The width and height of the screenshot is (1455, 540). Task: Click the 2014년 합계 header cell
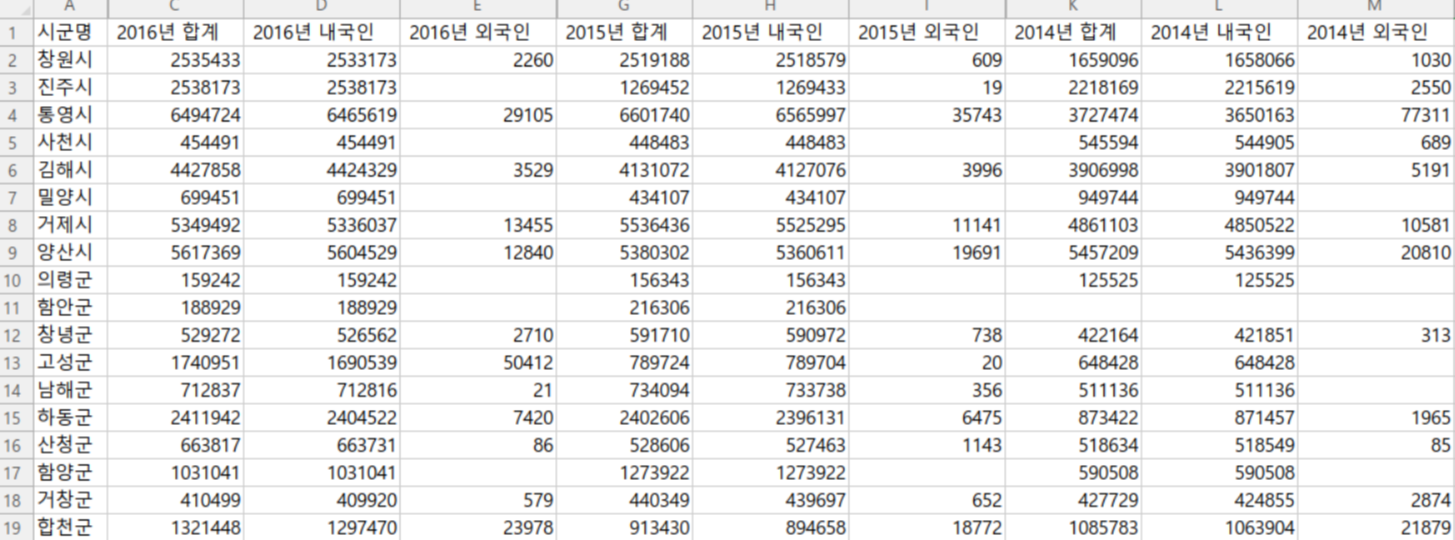[x=1074, y=32]
